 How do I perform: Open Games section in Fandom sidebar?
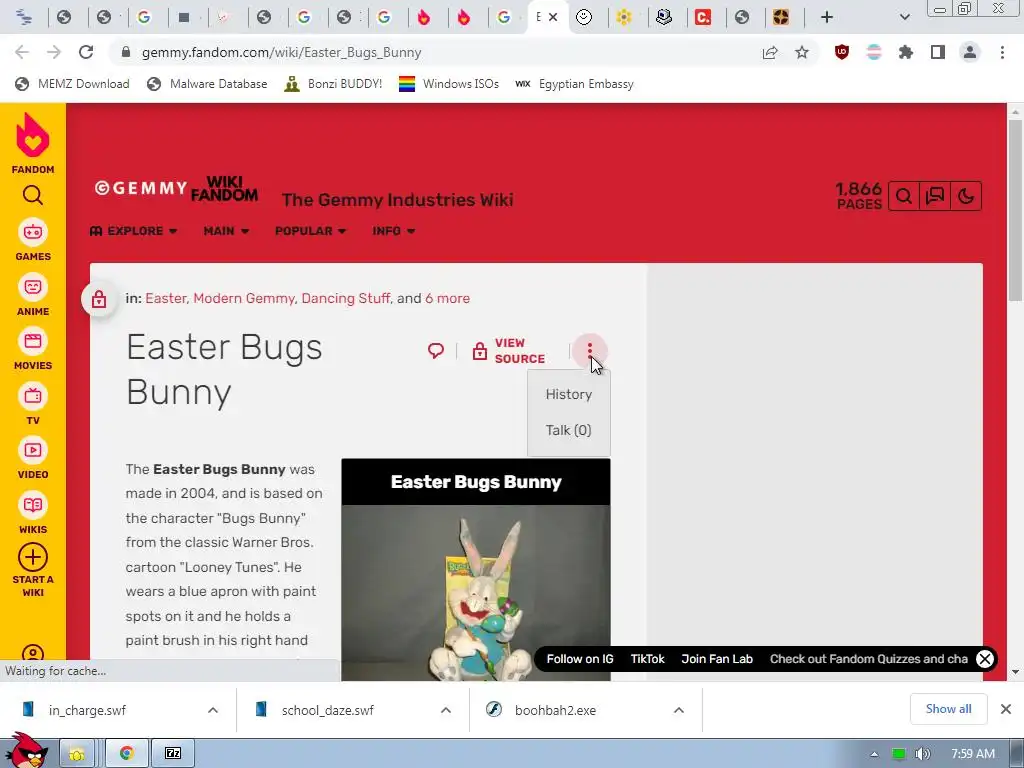[33, 240]
